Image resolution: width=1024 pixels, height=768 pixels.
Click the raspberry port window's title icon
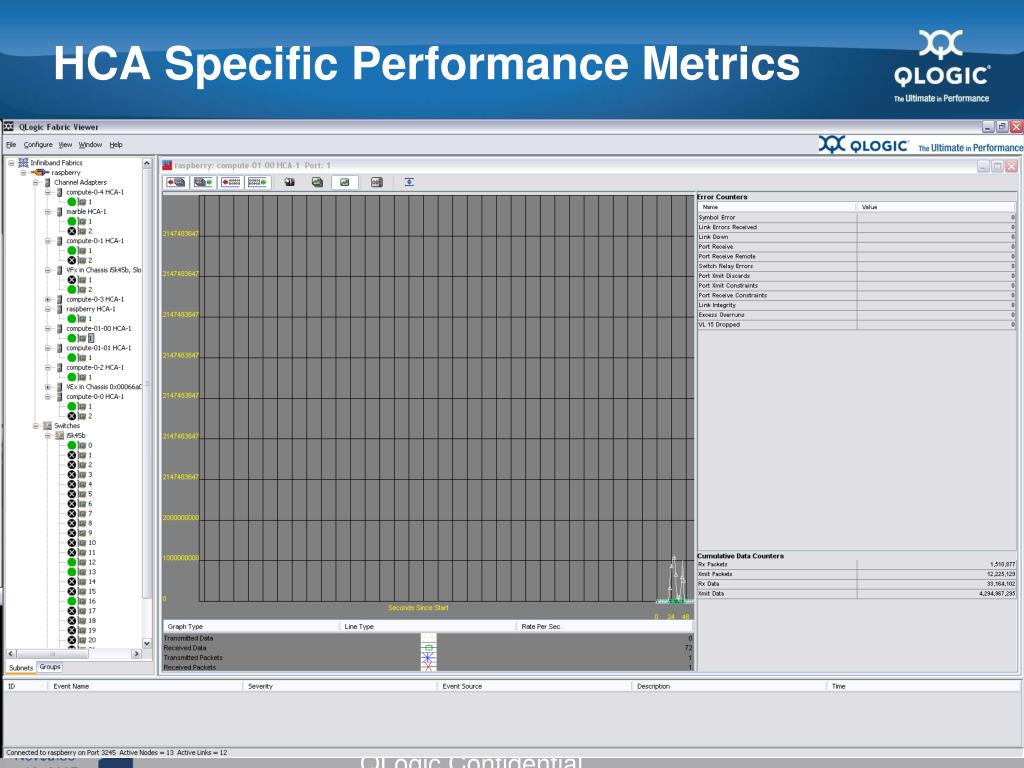[x=167, y=165]
